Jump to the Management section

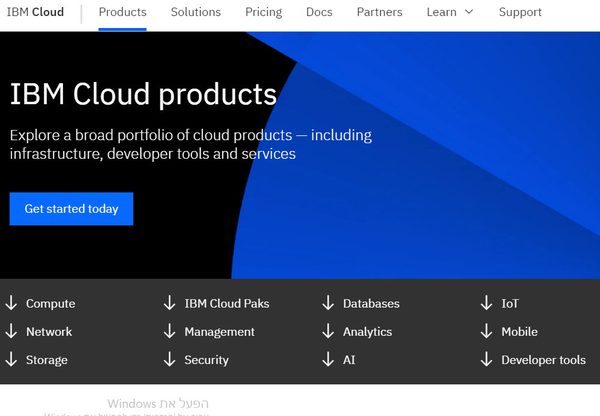[x=219, y=332]
